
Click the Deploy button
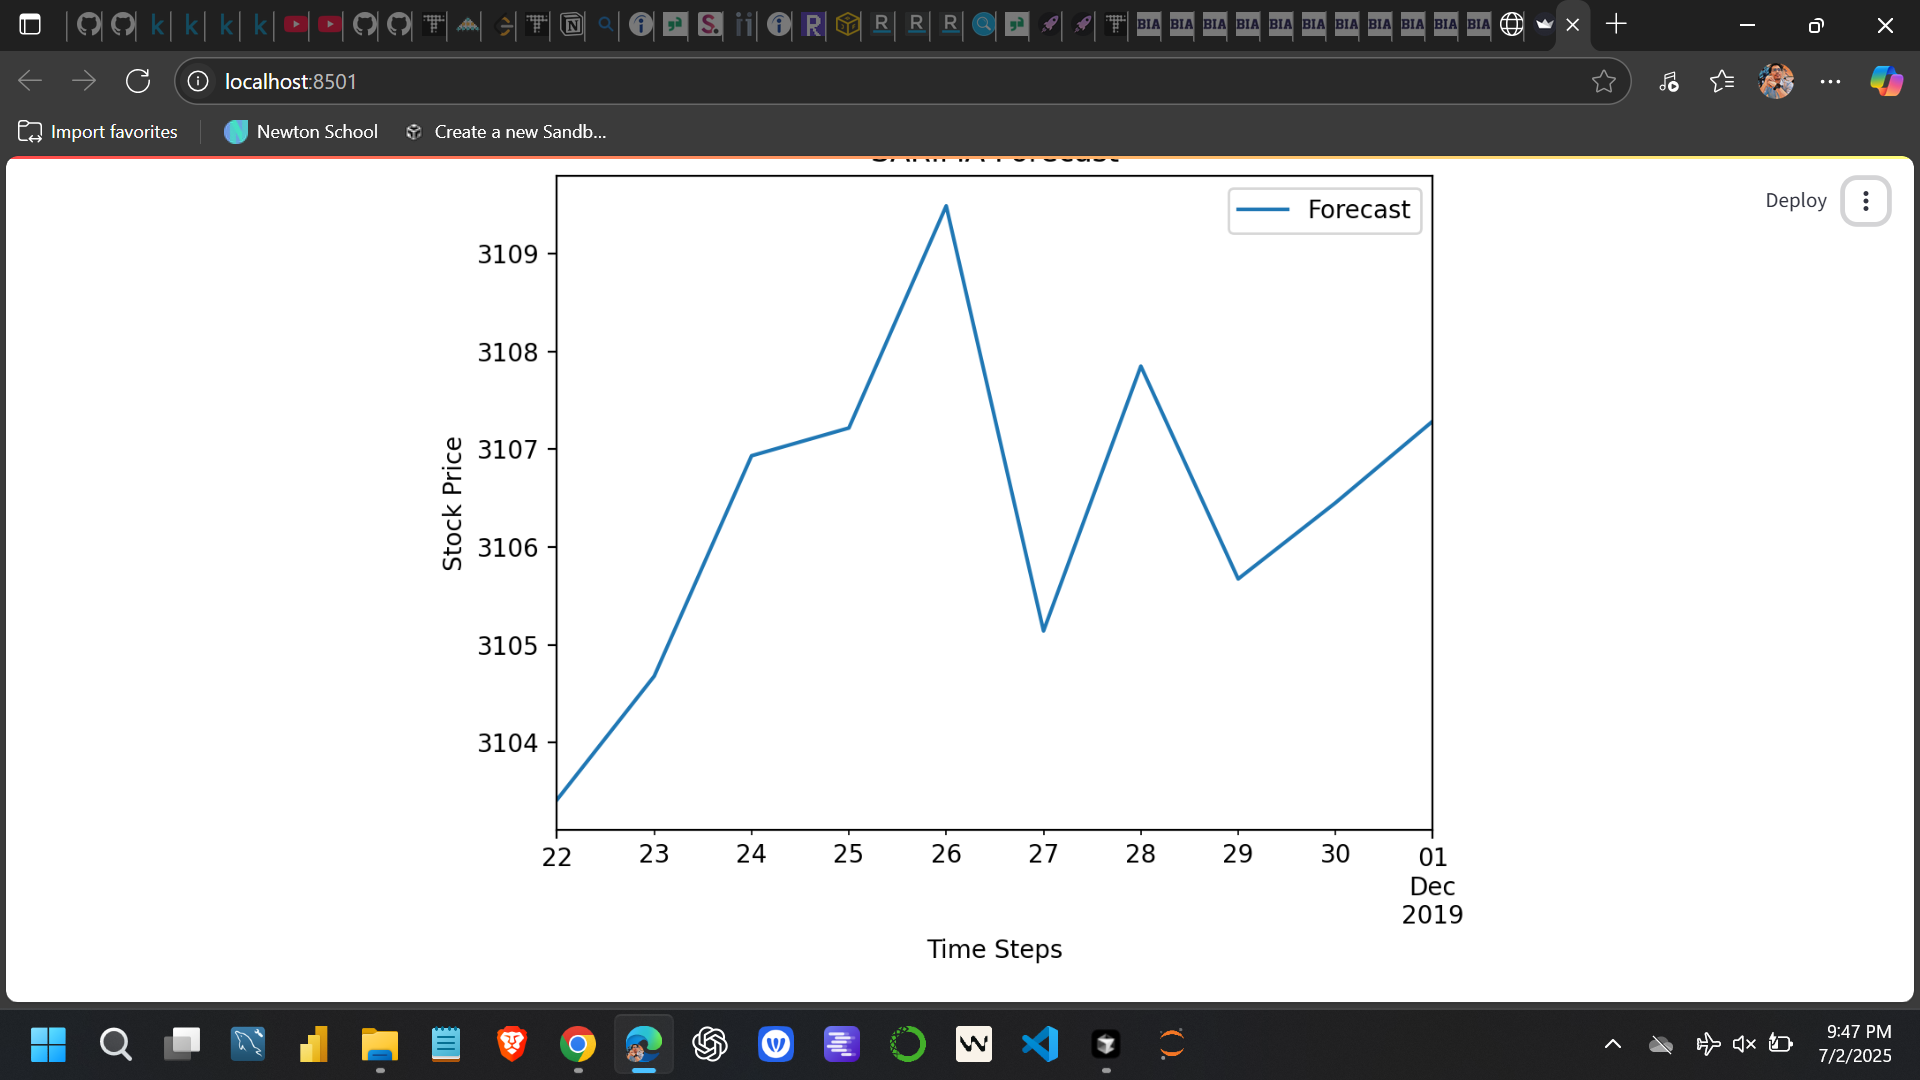1795,200
